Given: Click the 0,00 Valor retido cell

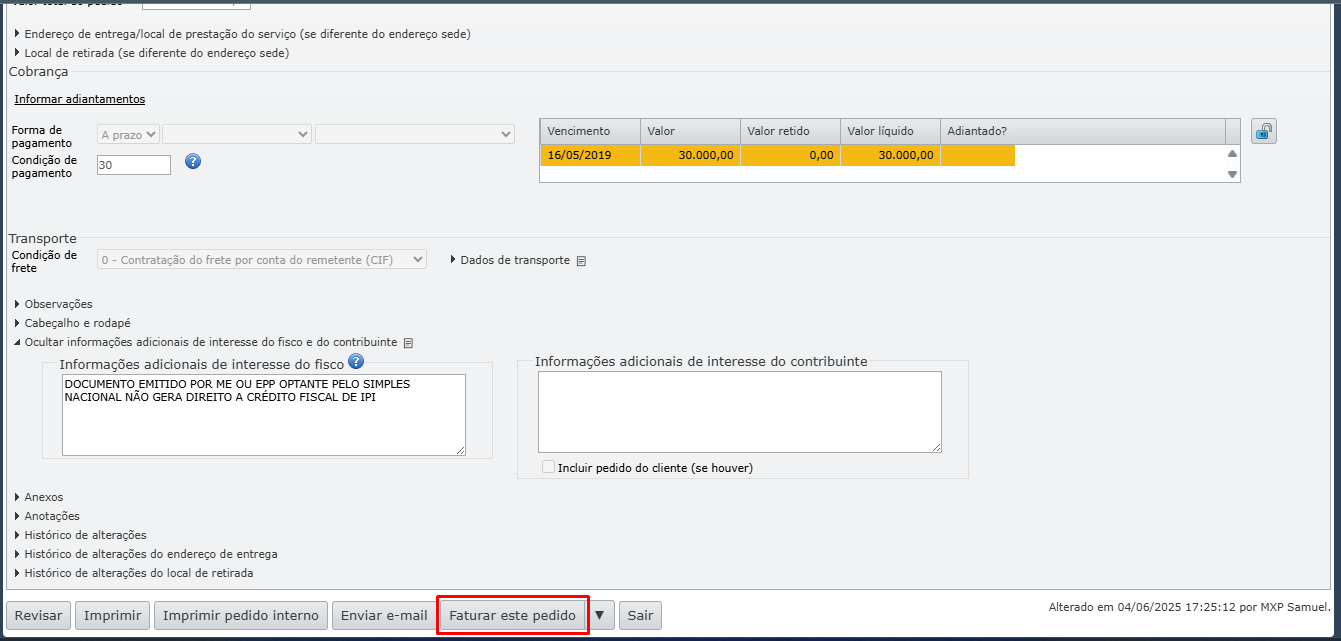Looking at the screenshot, I should point(790,155).
